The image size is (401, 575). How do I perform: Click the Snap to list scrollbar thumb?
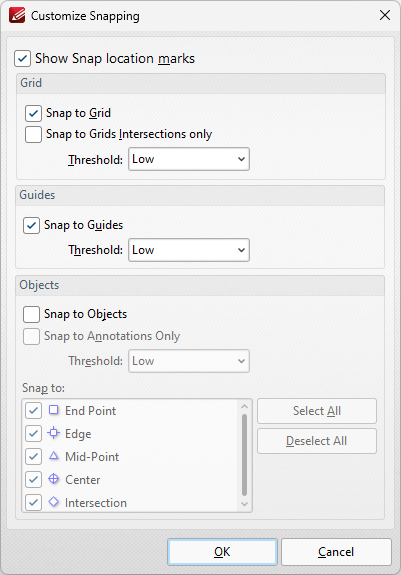[244, 455]
